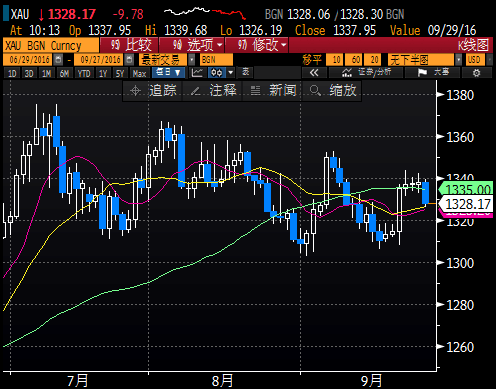
Task: Click the 7月 month axis label
Action: (x=78, y=381)
